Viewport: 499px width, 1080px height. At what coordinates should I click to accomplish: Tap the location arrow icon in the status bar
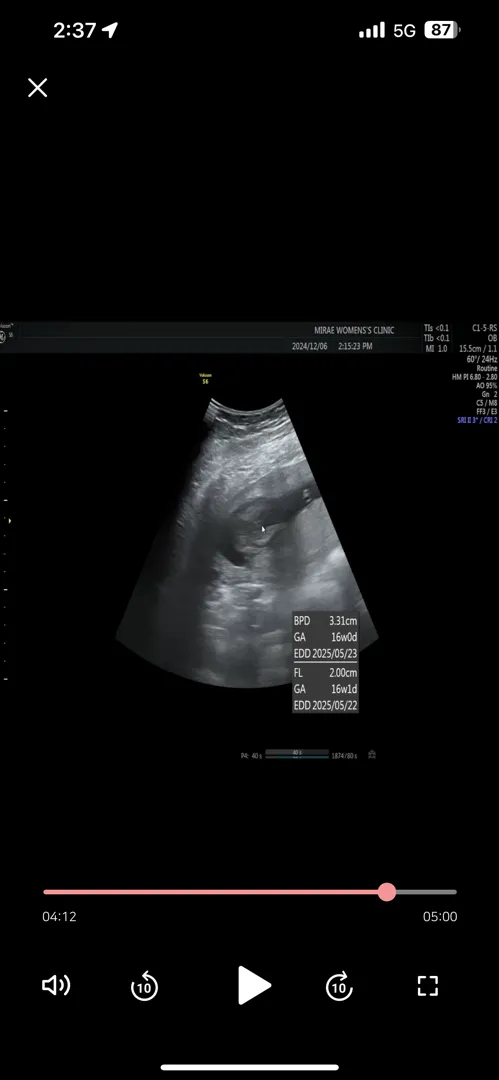(110, 30)
